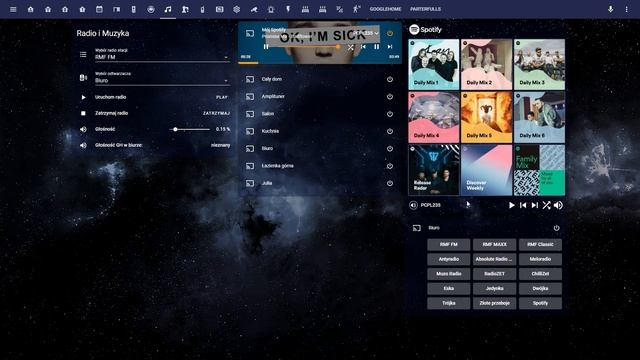Image resolution: width=640 pixels, height=360 pixels.
Task: Toggle power for Cały dom player
Action: tap(390, 79)
